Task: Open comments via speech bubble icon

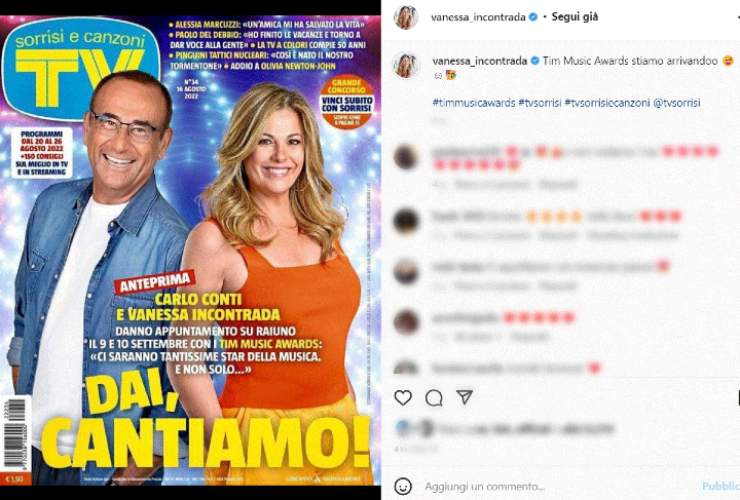Action: [x=434, y=398]
